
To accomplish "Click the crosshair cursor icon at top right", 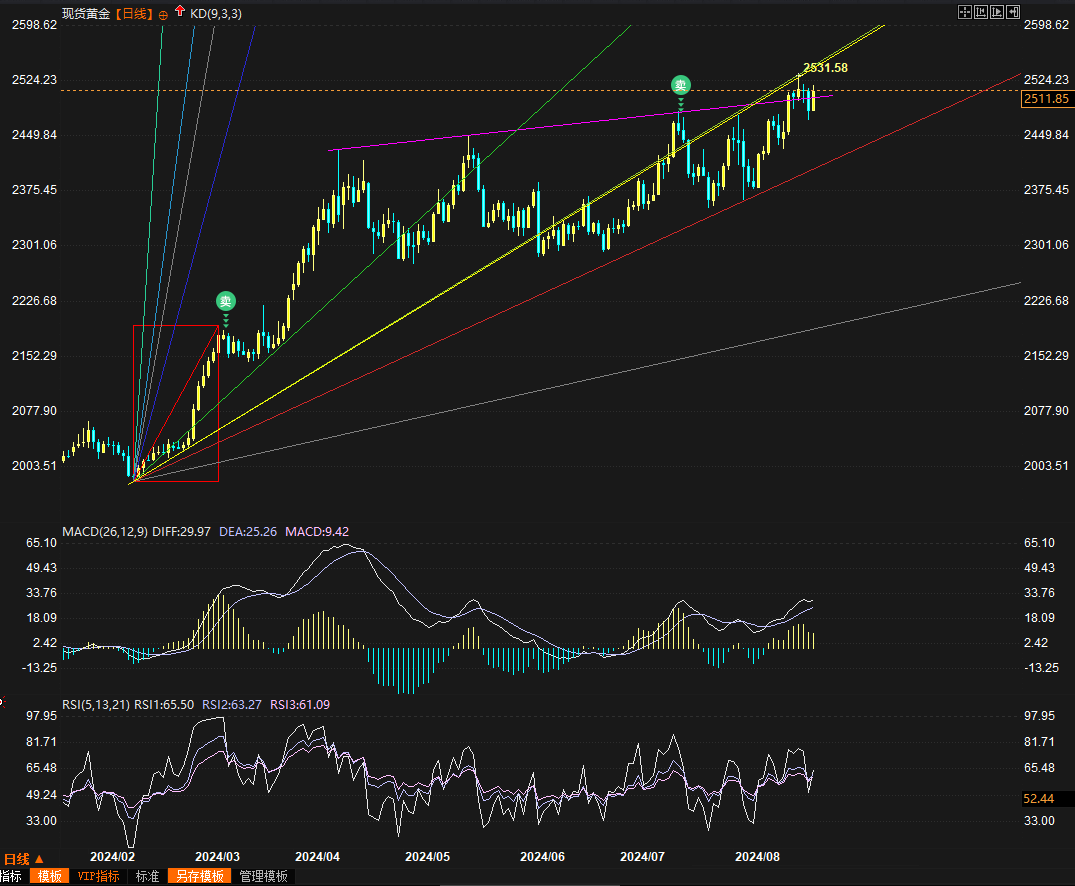I will tap(965, 12).
